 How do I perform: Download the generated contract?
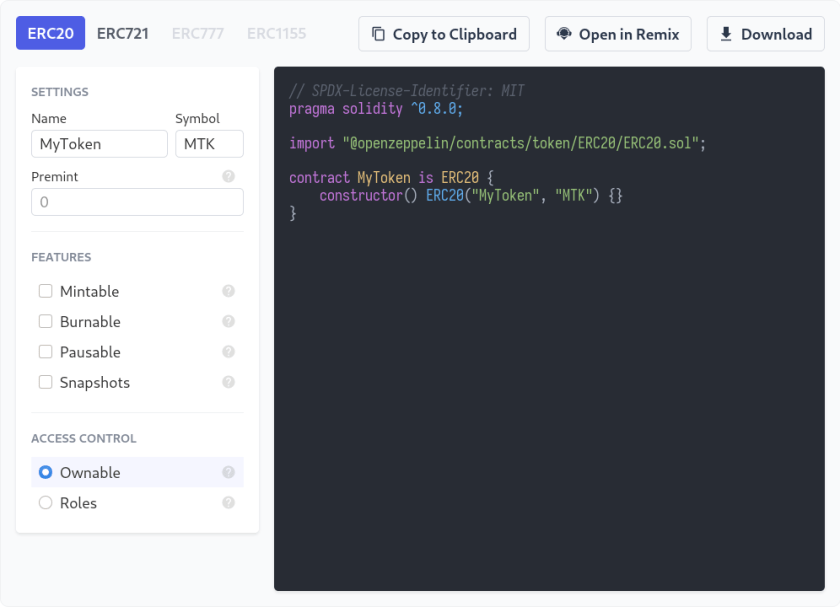(x=766, y=34)
